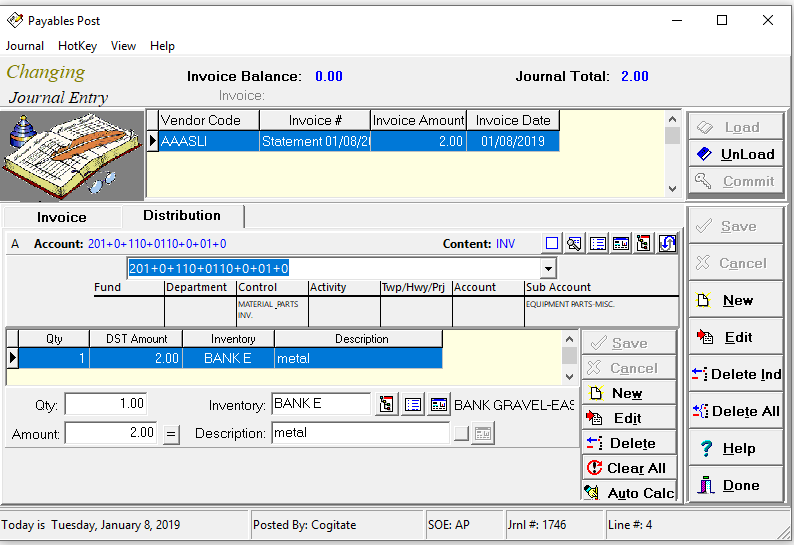Click the Invoice Amount column header
The image size is (794, 545).
[x=418, y=121]
